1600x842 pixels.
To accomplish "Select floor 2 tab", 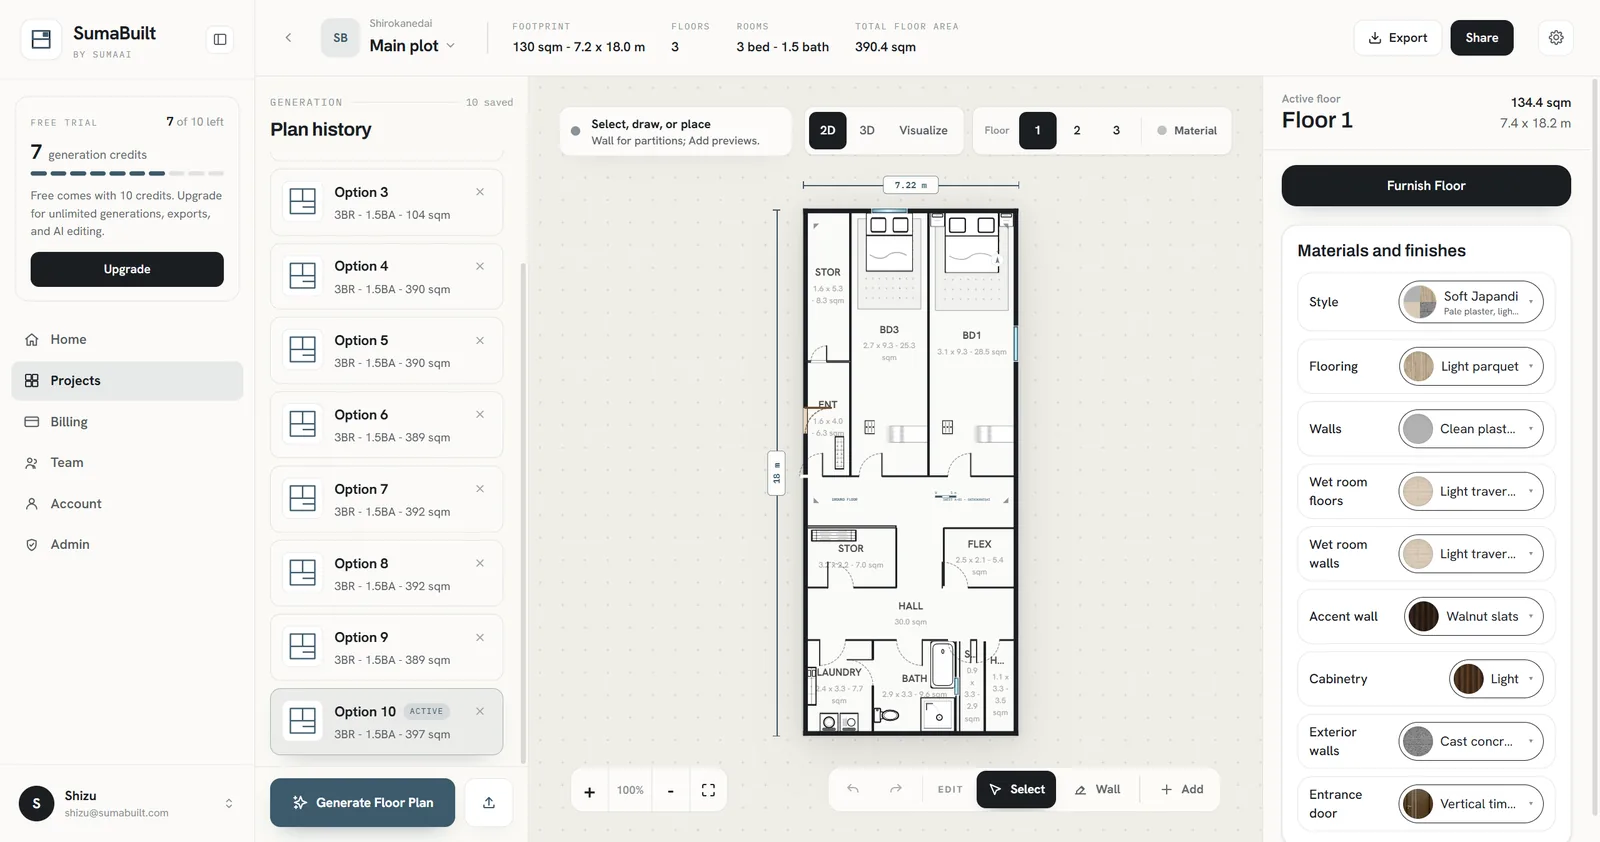I will click(x=1077, y=130).
